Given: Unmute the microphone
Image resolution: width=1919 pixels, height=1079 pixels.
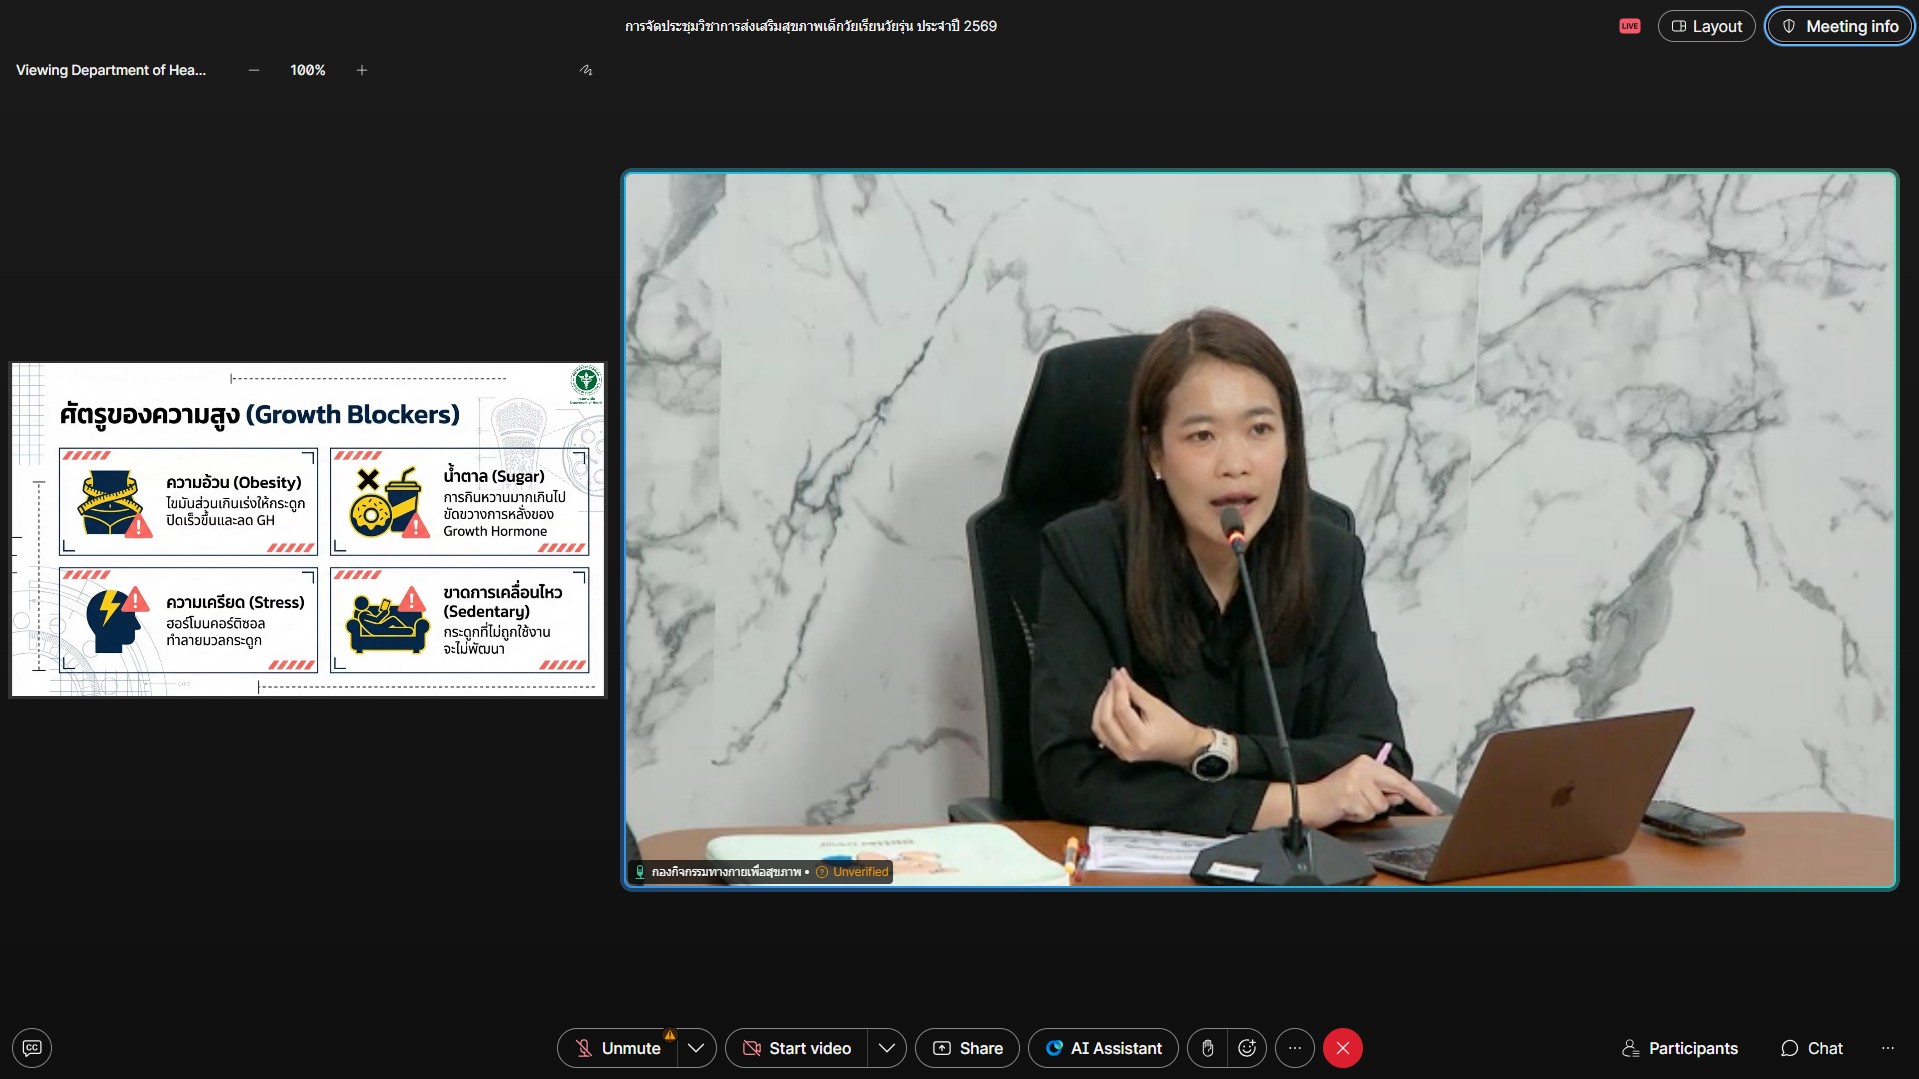Looking at the screenshot, I should [618, 1048].
